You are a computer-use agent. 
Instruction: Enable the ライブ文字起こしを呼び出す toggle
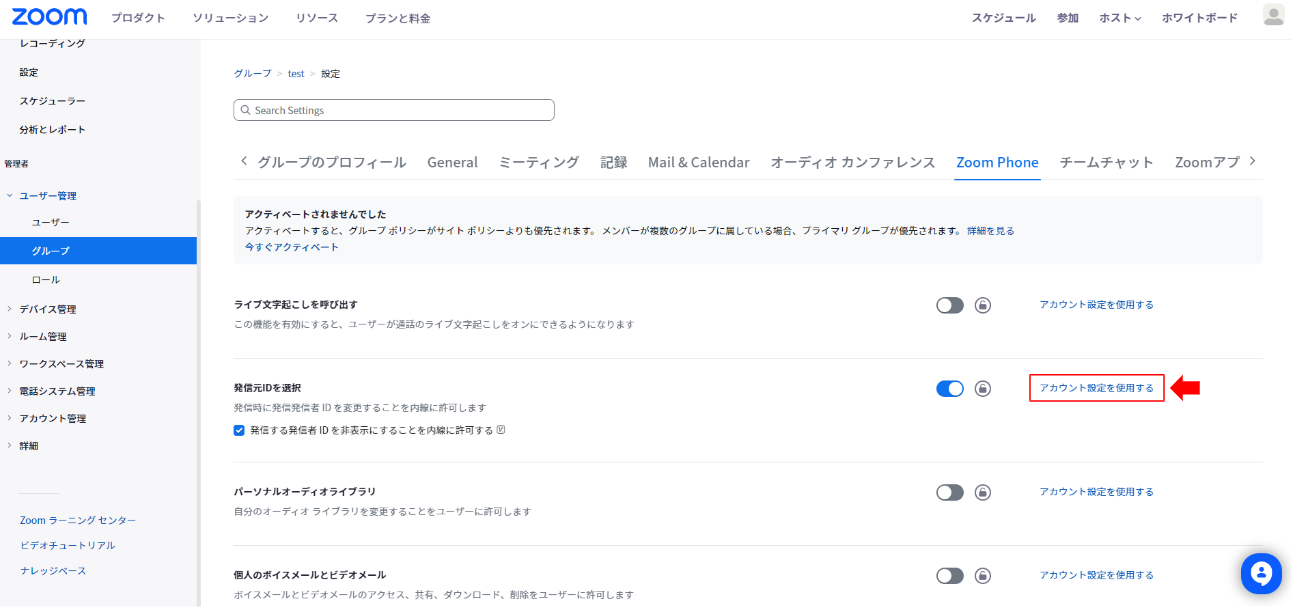(x=950, y=305)
